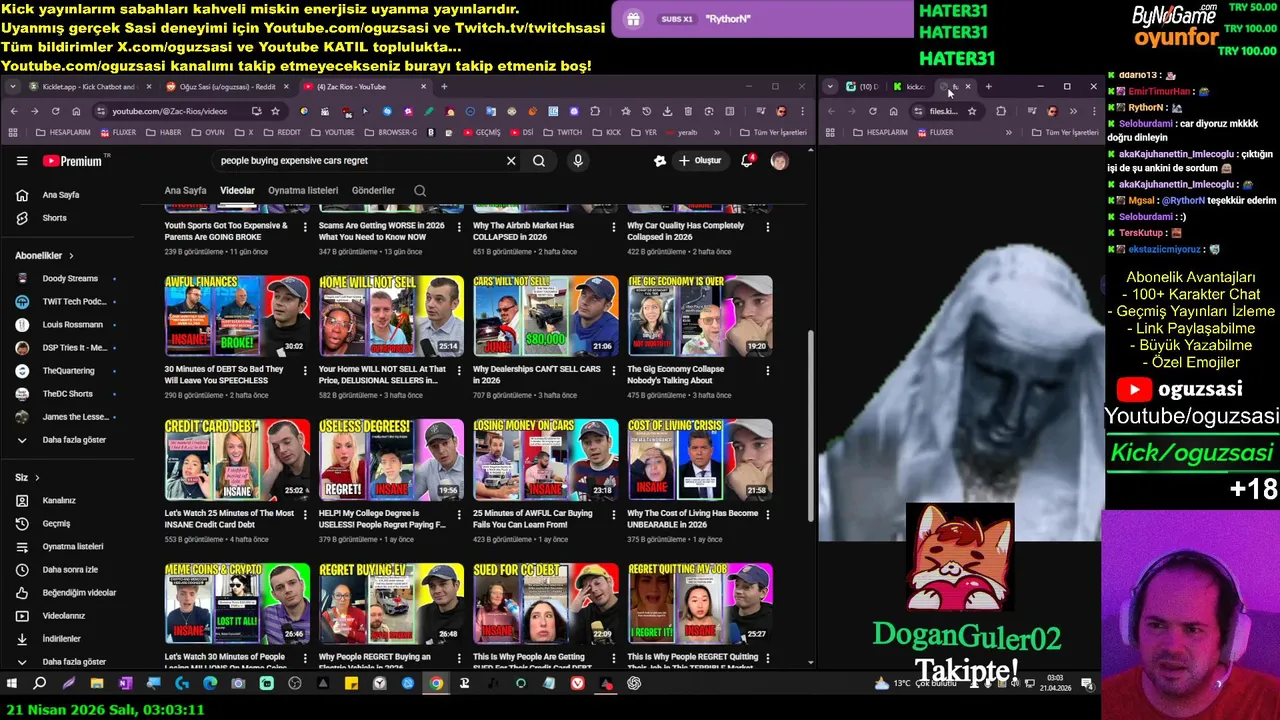
Task: Open Vivaldi browser from the taskbar
Action: (x=577, y=684)
